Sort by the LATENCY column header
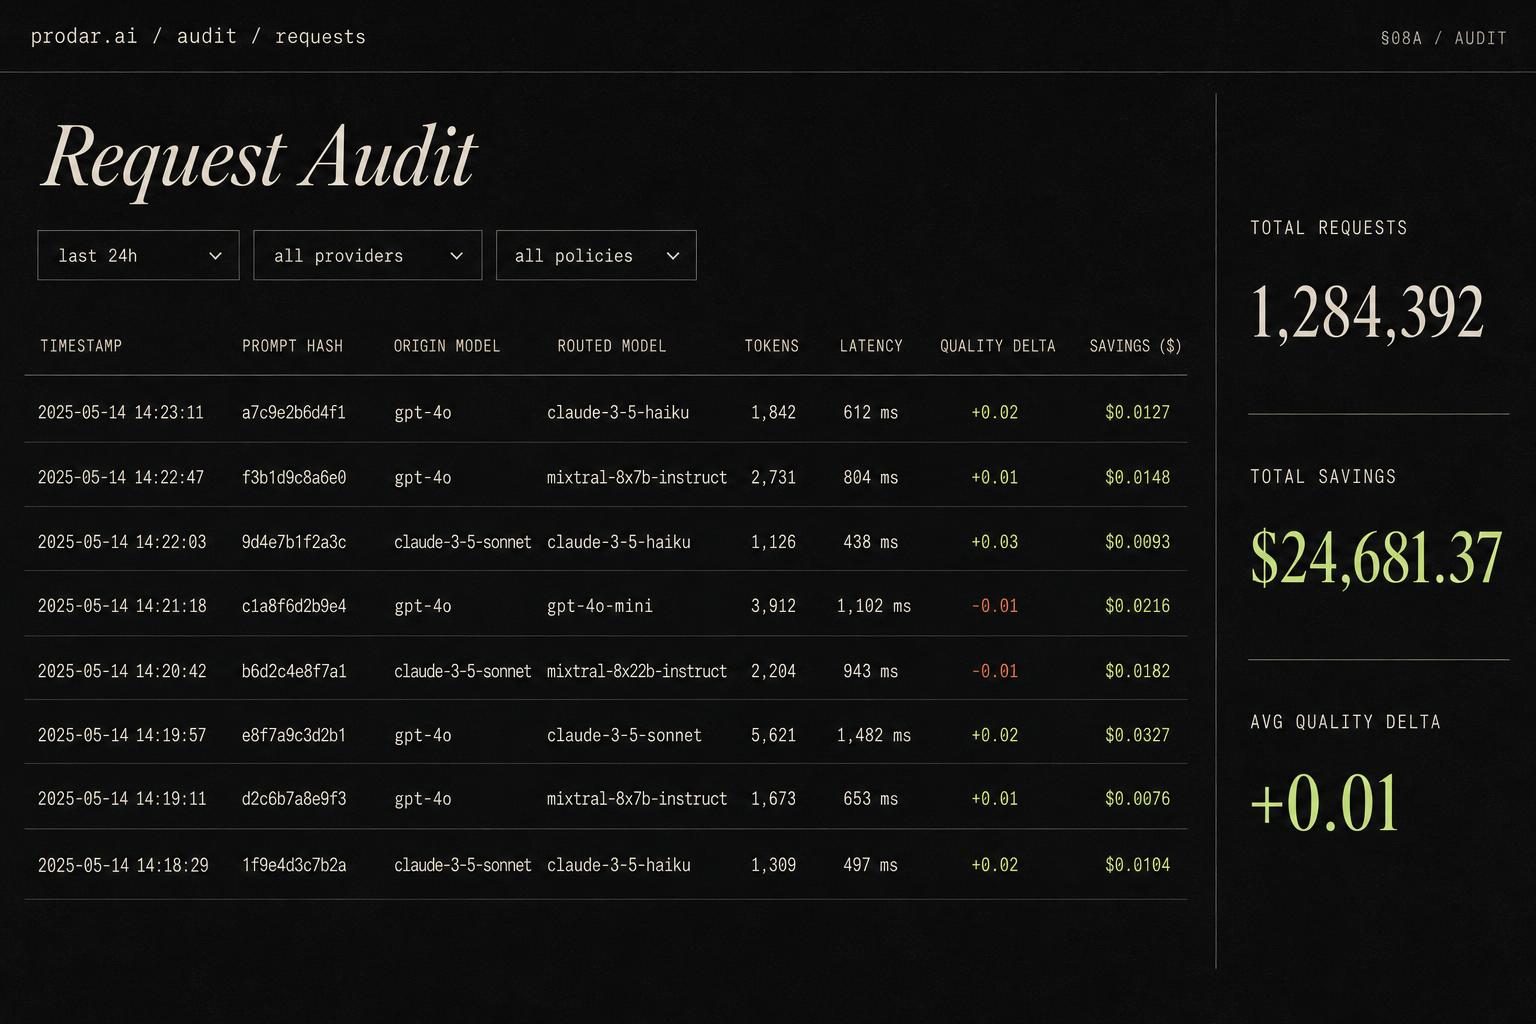The height and width of the screenshot is (1024, 1536). click(870, 346)
